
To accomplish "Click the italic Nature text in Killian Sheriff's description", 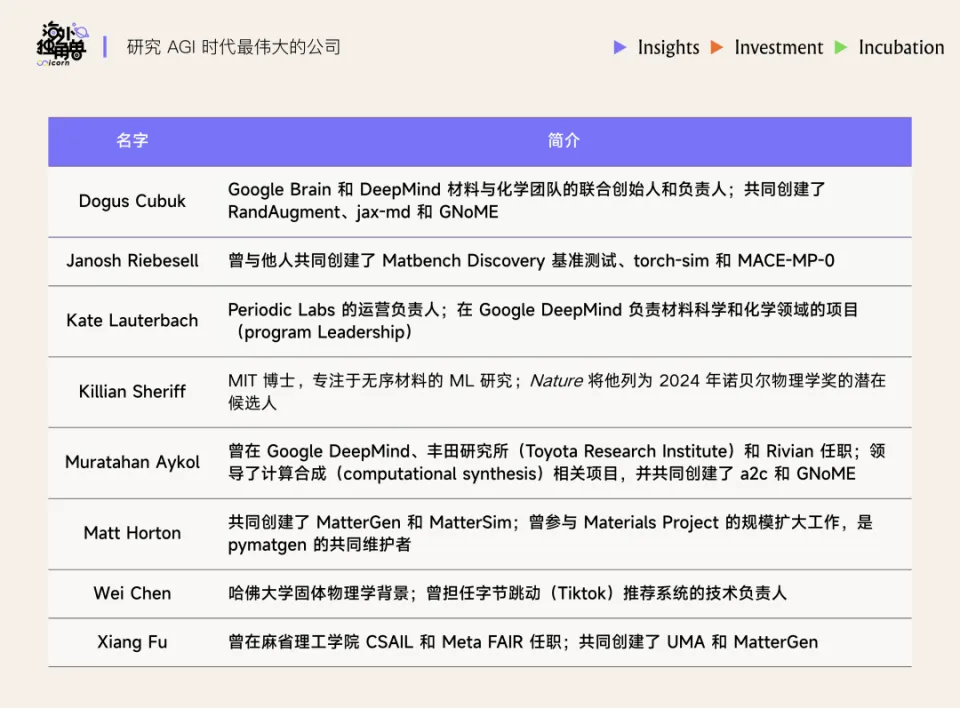I will [x=555, y=381].
